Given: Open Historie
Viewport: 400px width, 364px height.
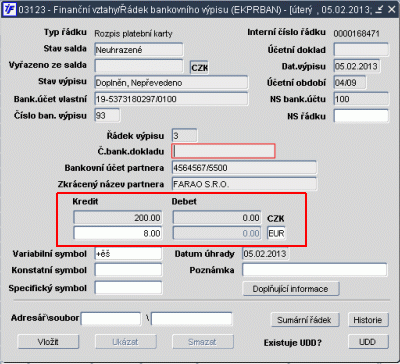Looking at the screenshot, I should point(368,320).
